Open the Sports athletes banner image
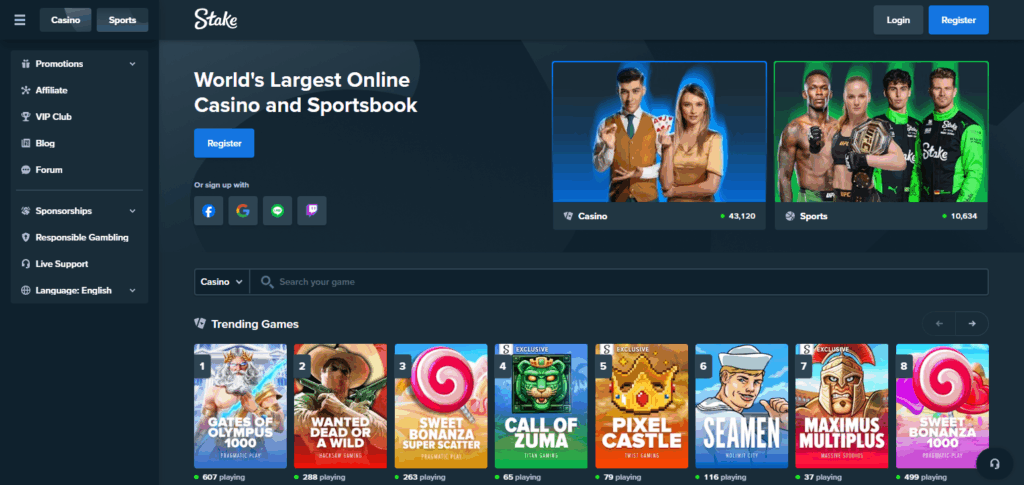 click(x=881, y=132)
